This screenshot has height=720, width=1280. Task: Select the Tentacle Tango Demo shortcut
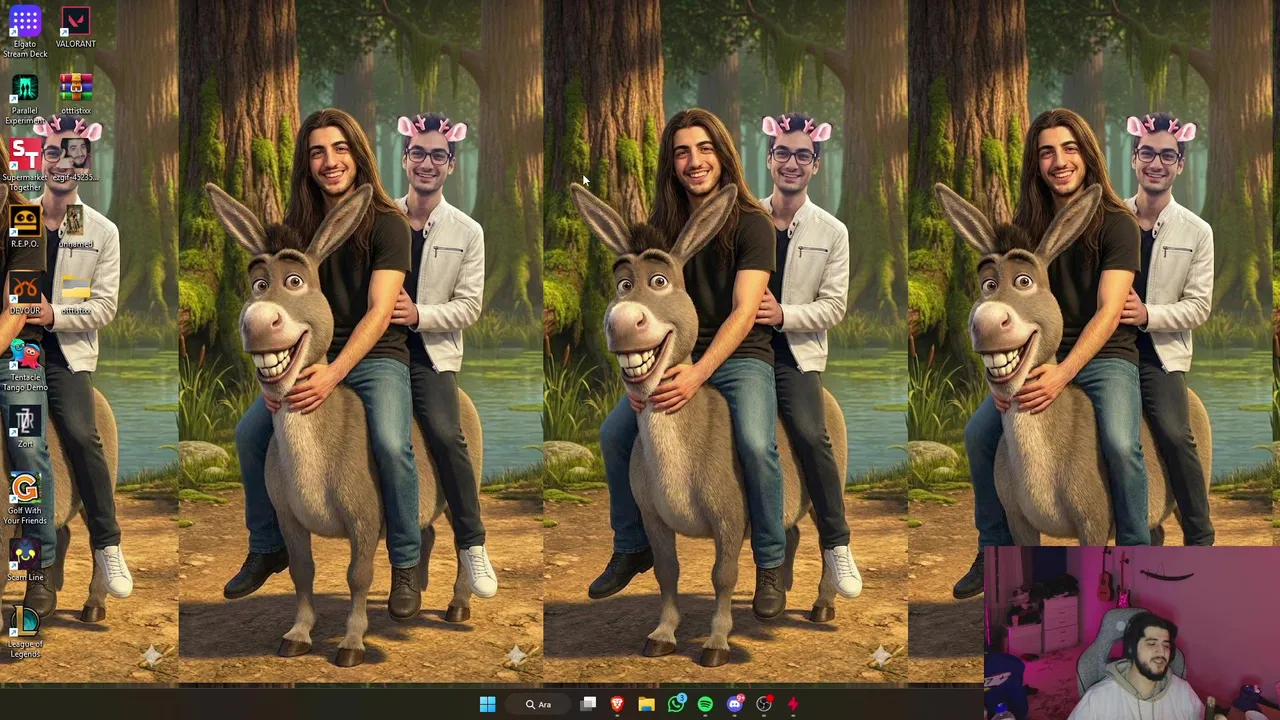[25, 366]
